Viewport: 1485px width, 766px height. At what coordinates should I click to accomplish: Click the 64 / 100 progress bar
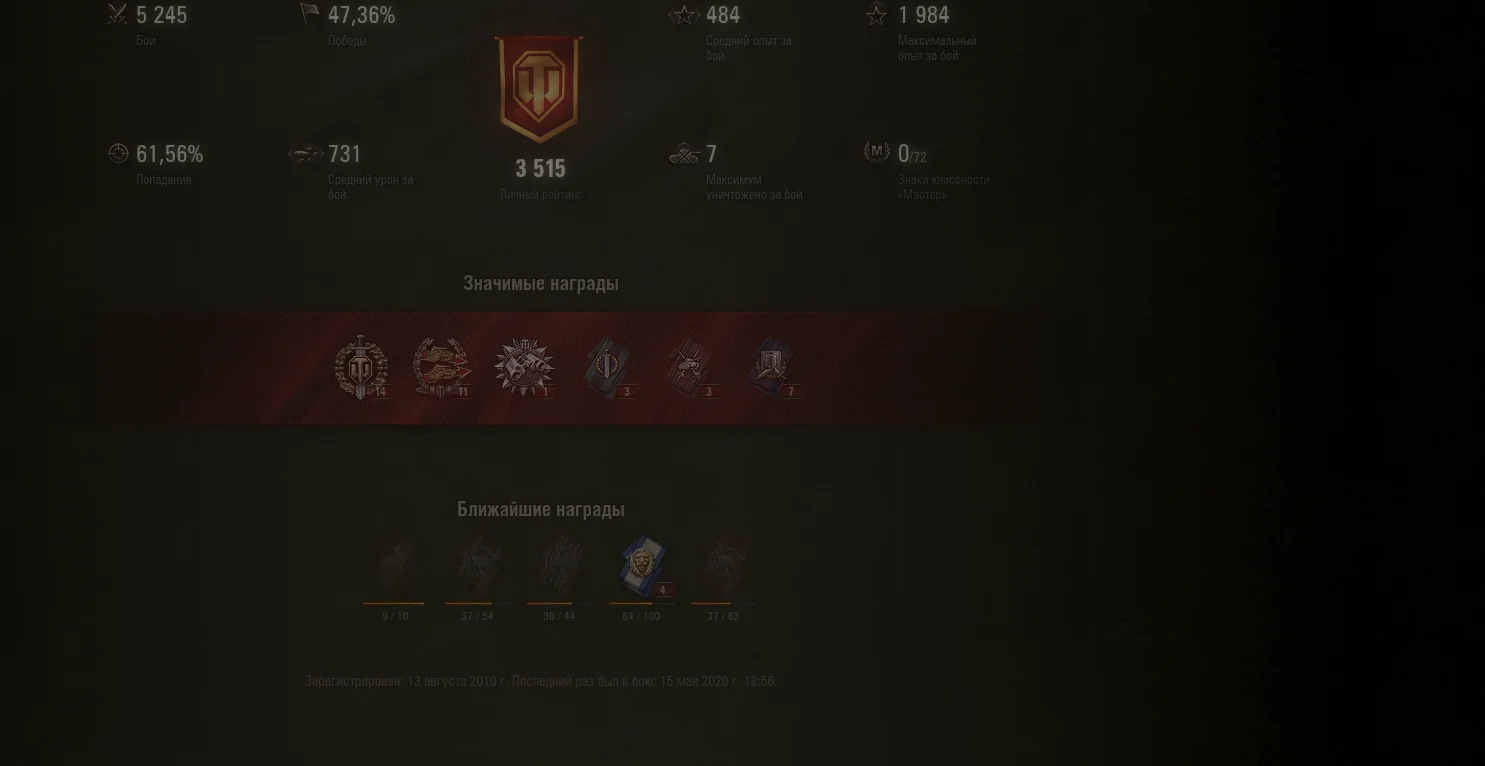(641, 603)
